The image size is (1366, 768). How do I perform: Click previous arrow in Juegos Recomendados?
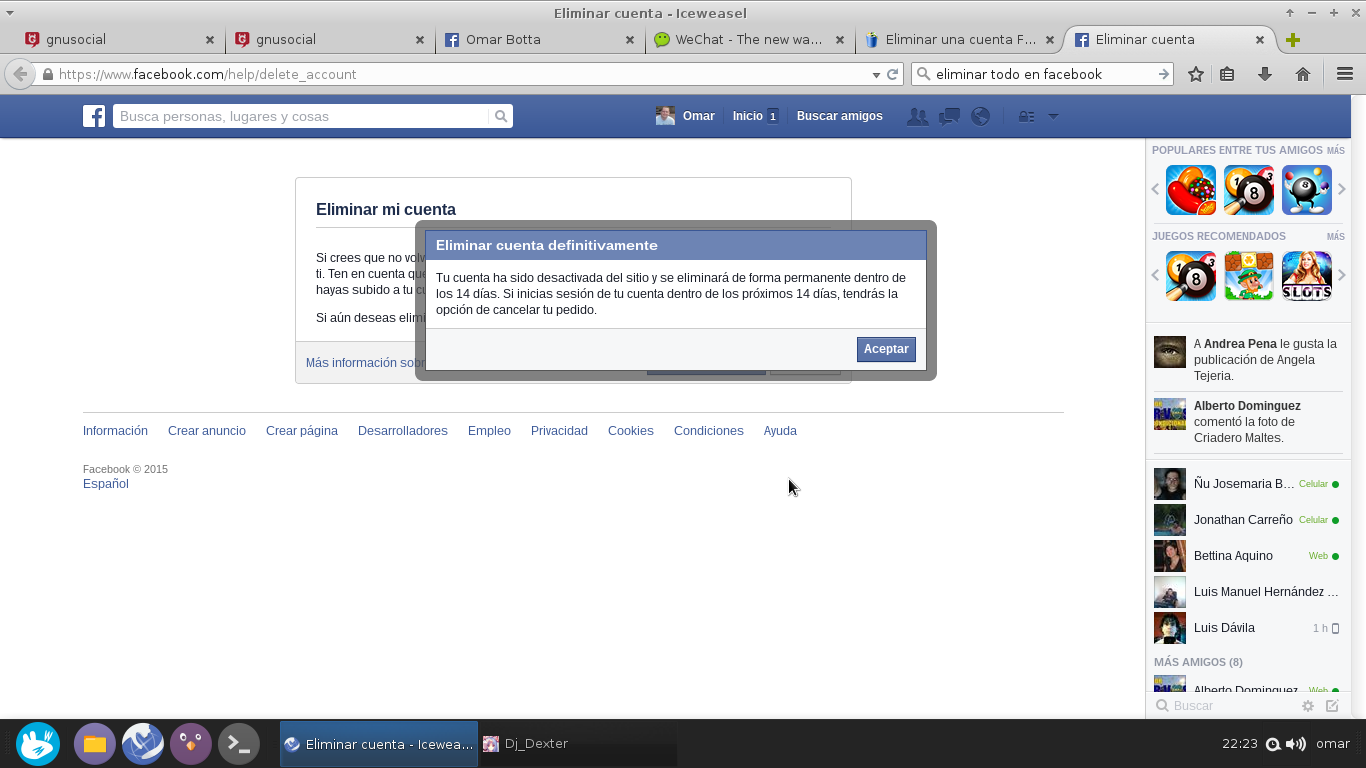click(x=1155, y=275)
